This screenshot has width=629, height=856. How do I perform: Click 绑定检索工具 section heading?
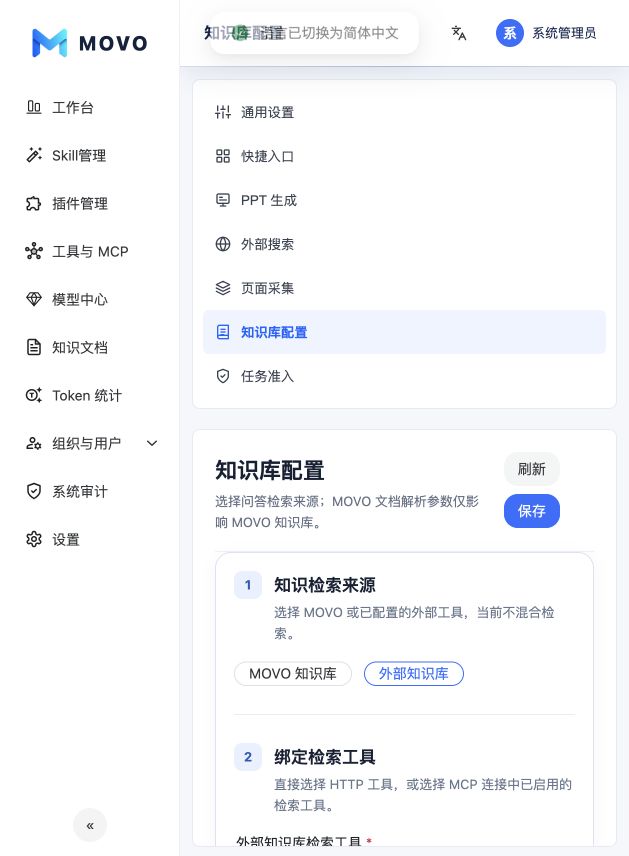coord(324,757)
